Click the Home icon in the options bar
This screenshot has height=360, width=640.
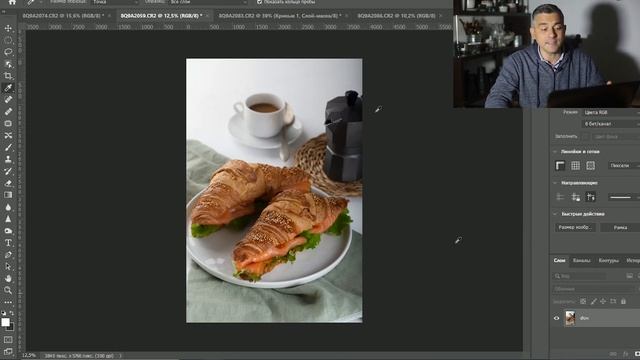coord(12,2)
